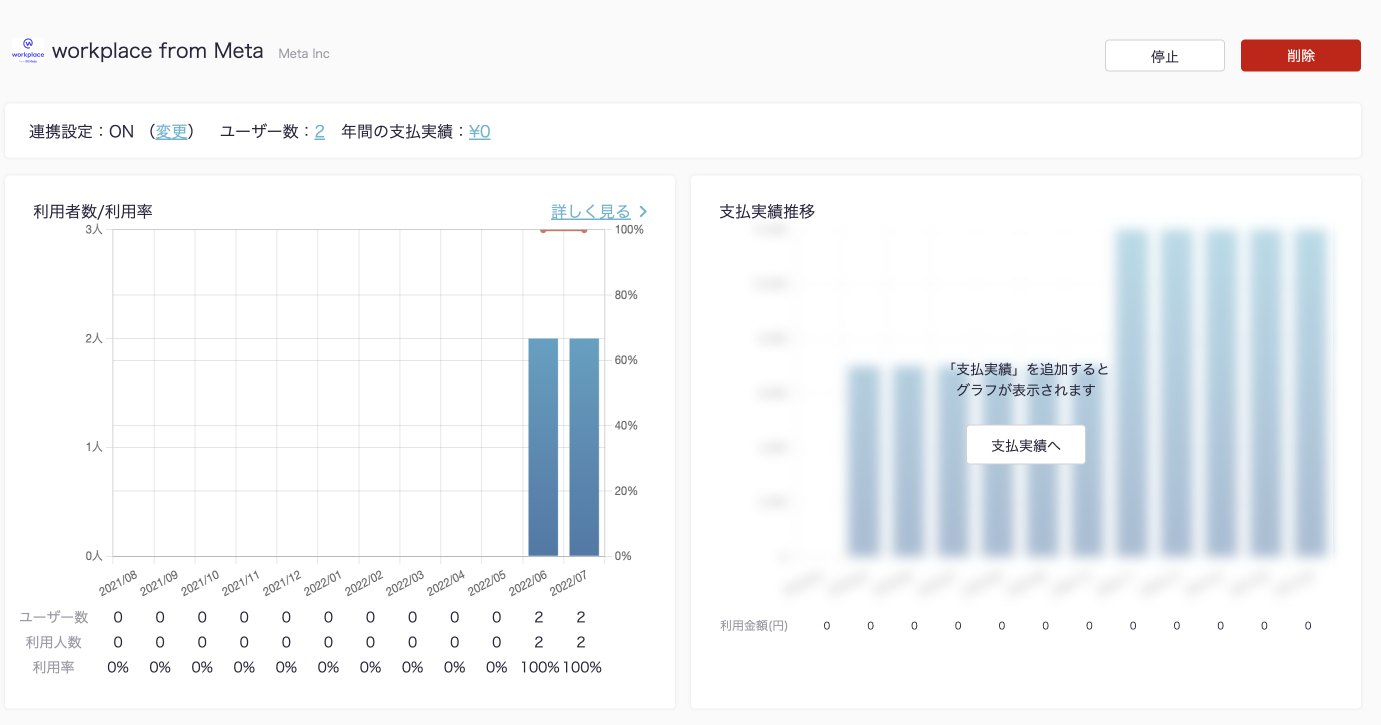
Task: Open the ¥0 年間の支払実績 link
Action: (479, 131)
